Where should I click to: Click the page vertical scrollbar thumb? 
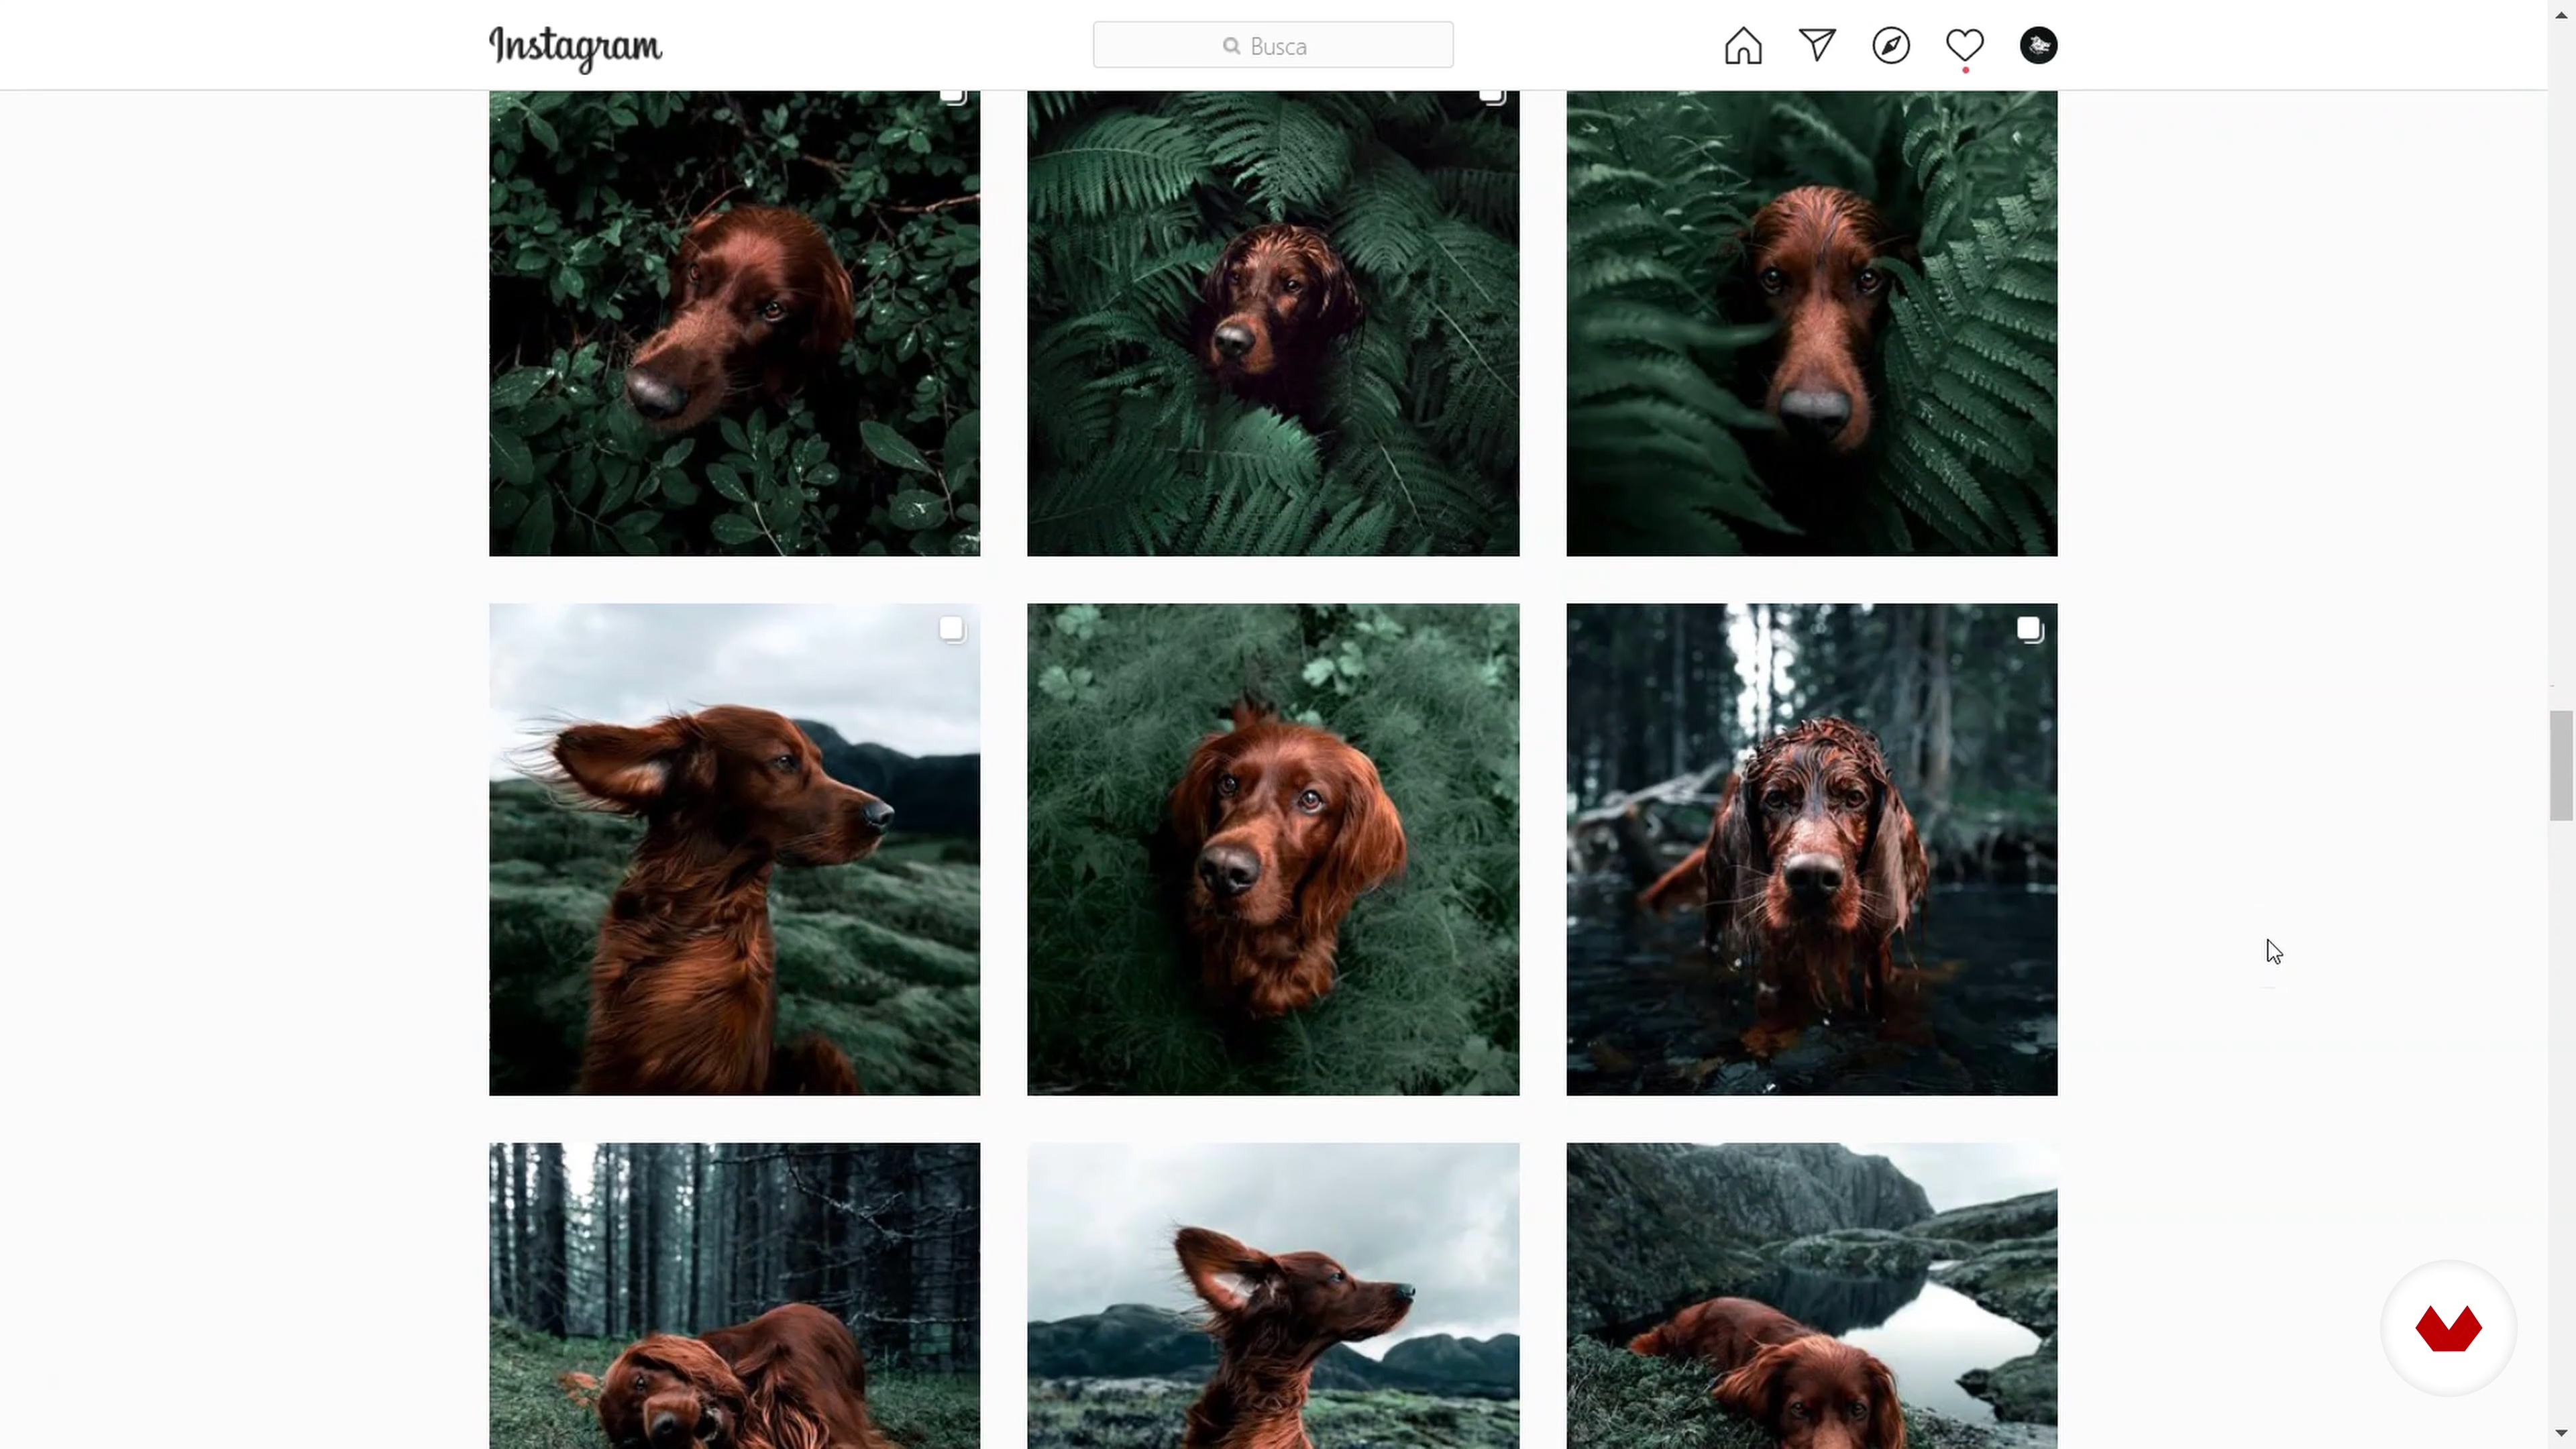2561,765
